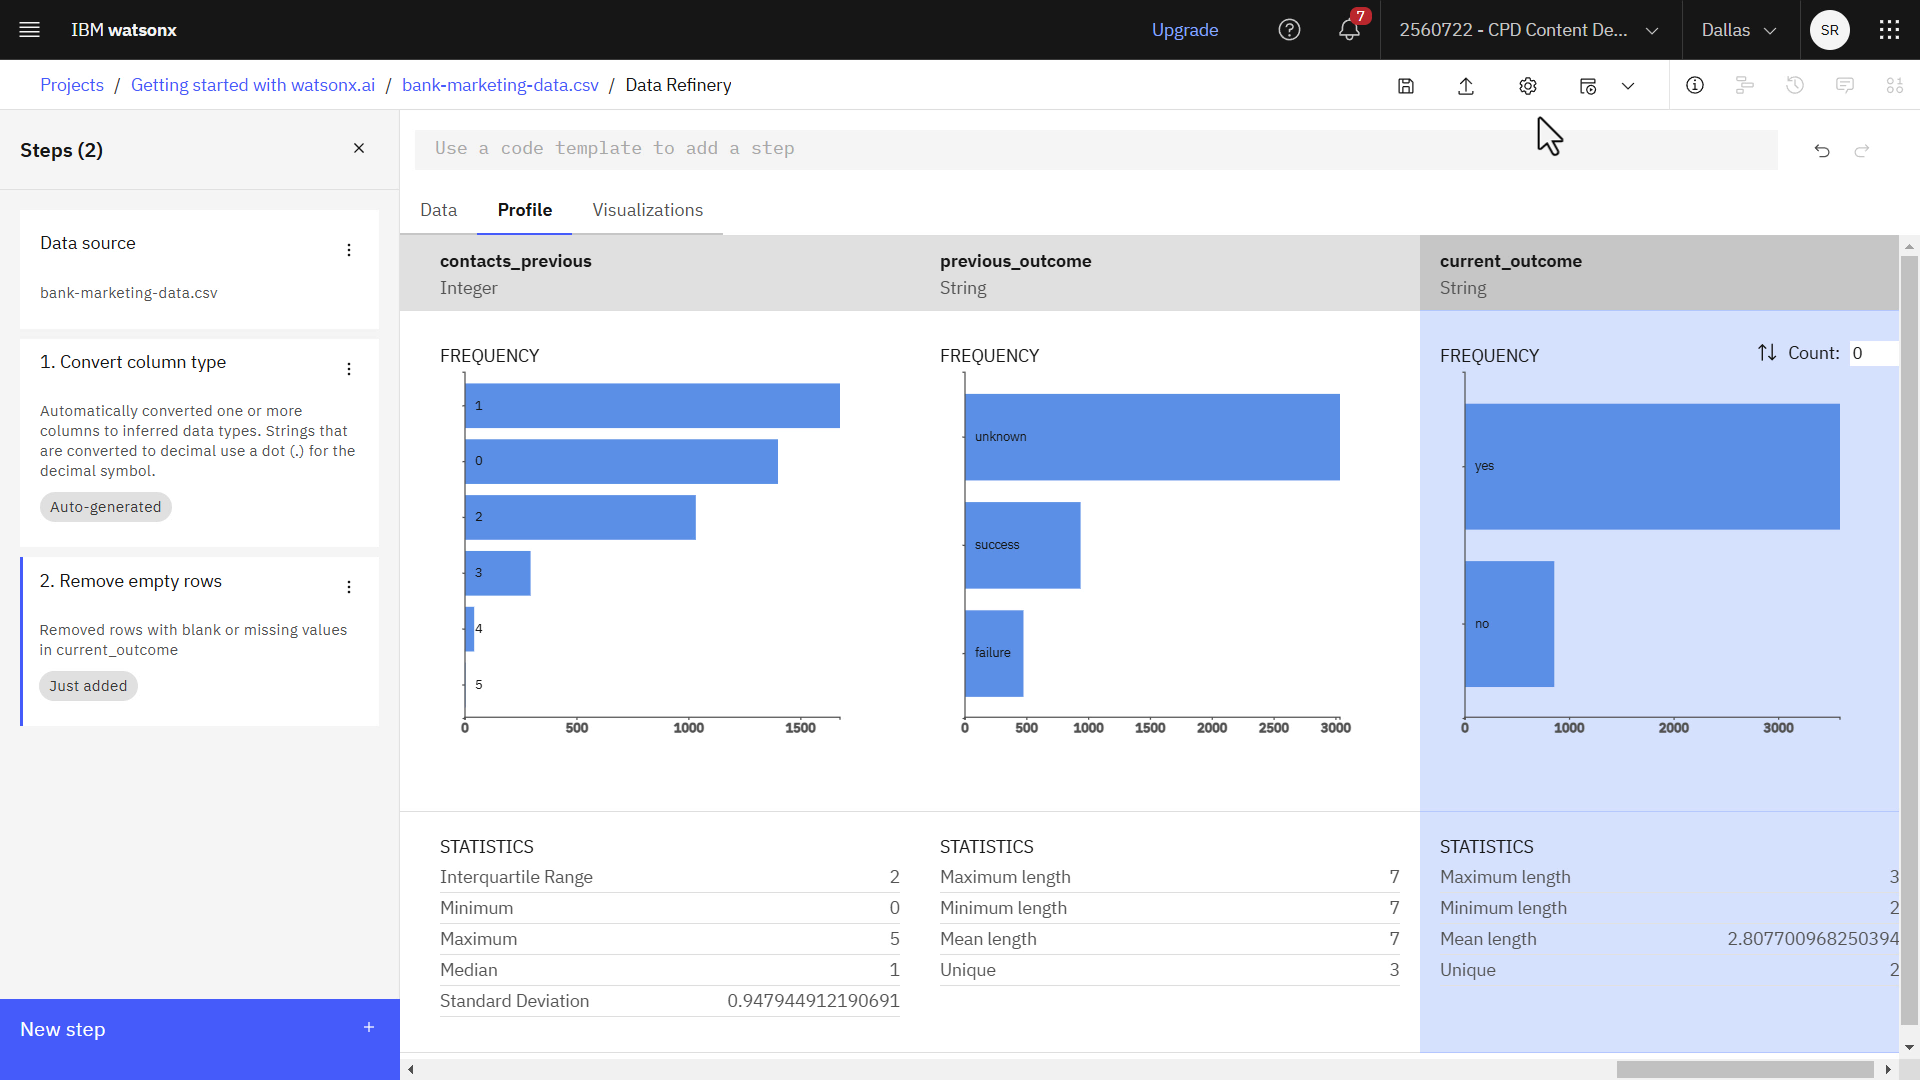Switch to the Visualizations tab
The width and height of the screenshot is (1920, 1080).
click(x=647, y=210)
